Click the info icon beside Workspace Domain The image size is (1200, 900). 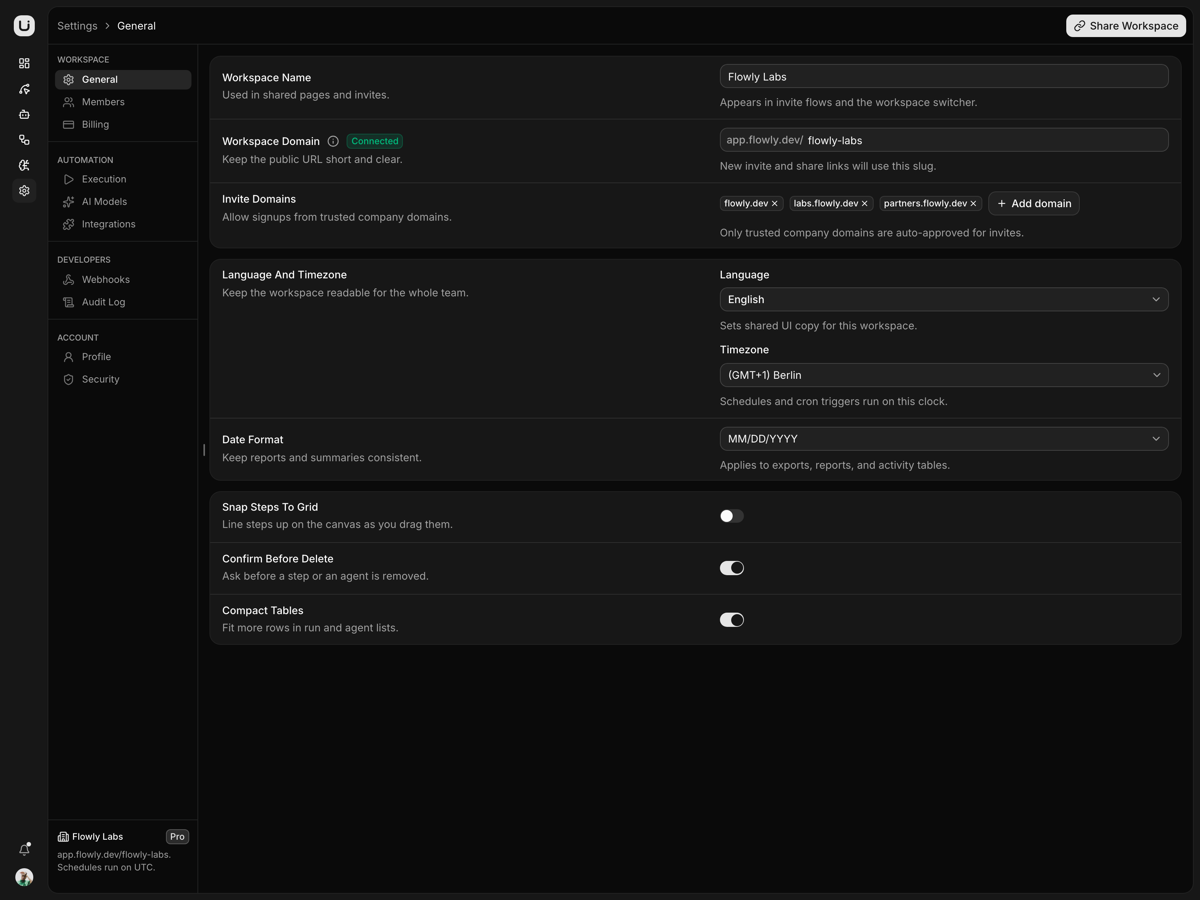pyautogui.click(x=333, y=141)
